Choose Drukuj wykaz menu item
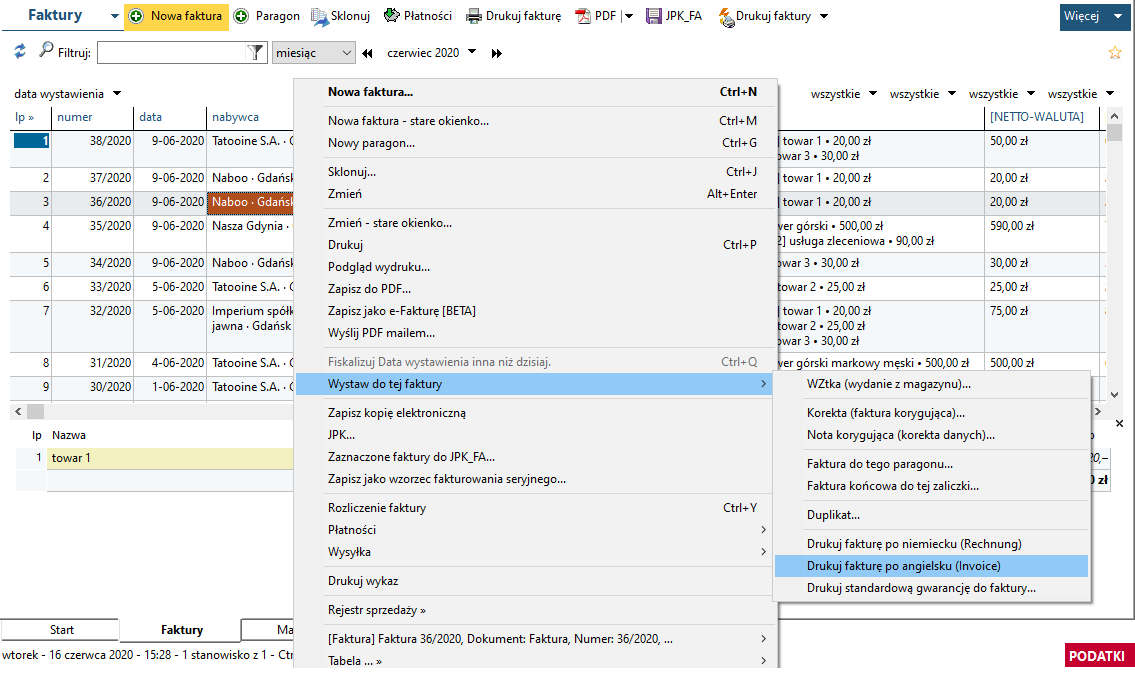 [536, 580]
